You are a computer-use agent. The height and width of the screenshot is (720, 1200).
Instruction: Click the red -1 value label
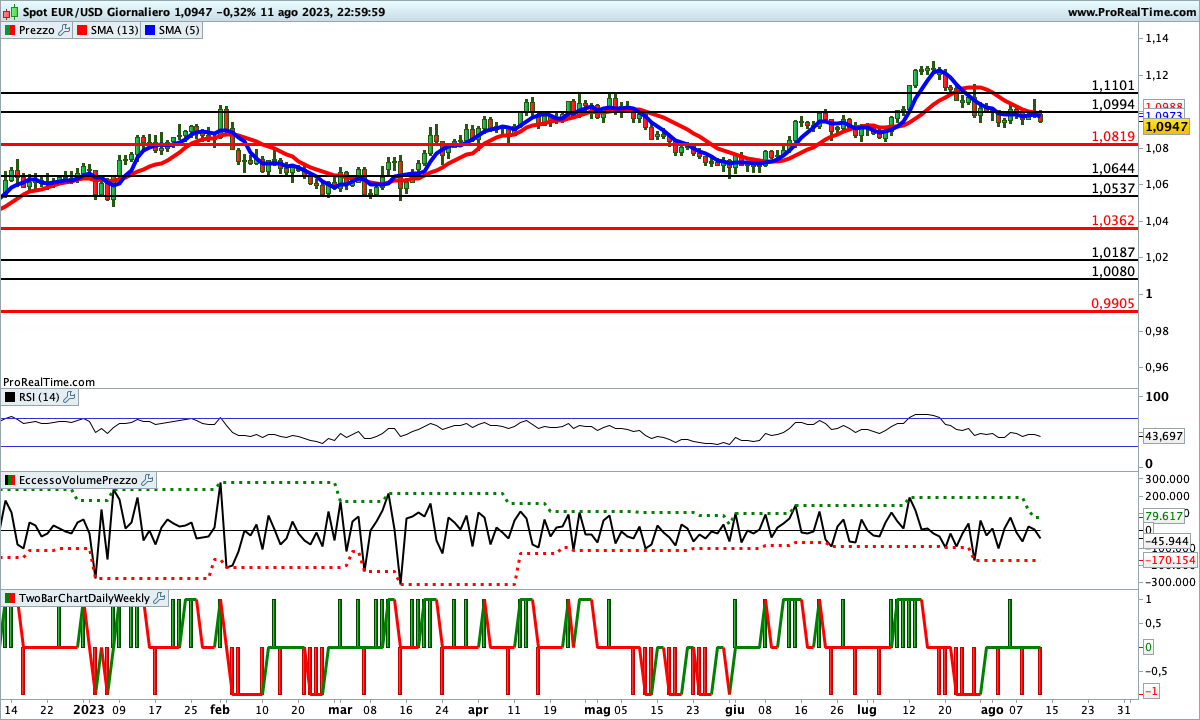click(1152, 693)
